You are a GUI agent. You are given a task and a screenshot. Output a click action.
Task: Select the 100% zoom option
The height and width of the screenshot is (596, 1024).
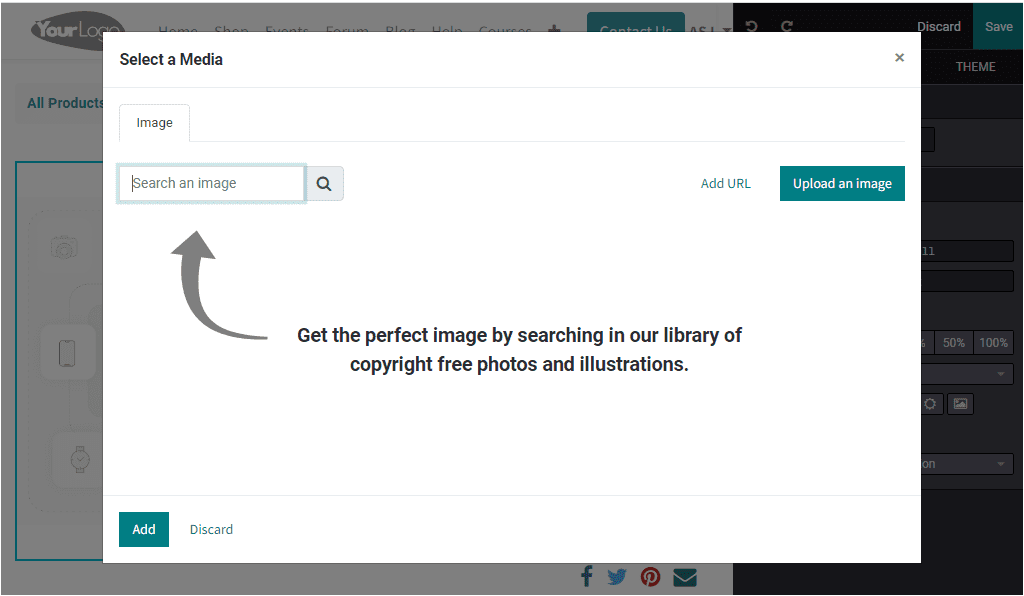993,342
